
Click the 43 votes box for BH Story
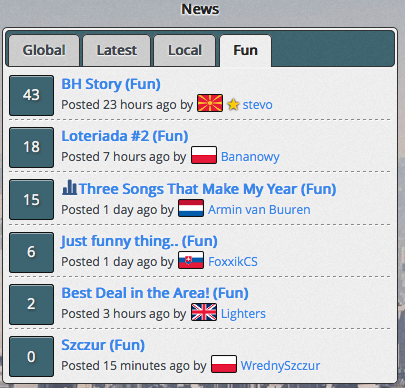[31, 95]
